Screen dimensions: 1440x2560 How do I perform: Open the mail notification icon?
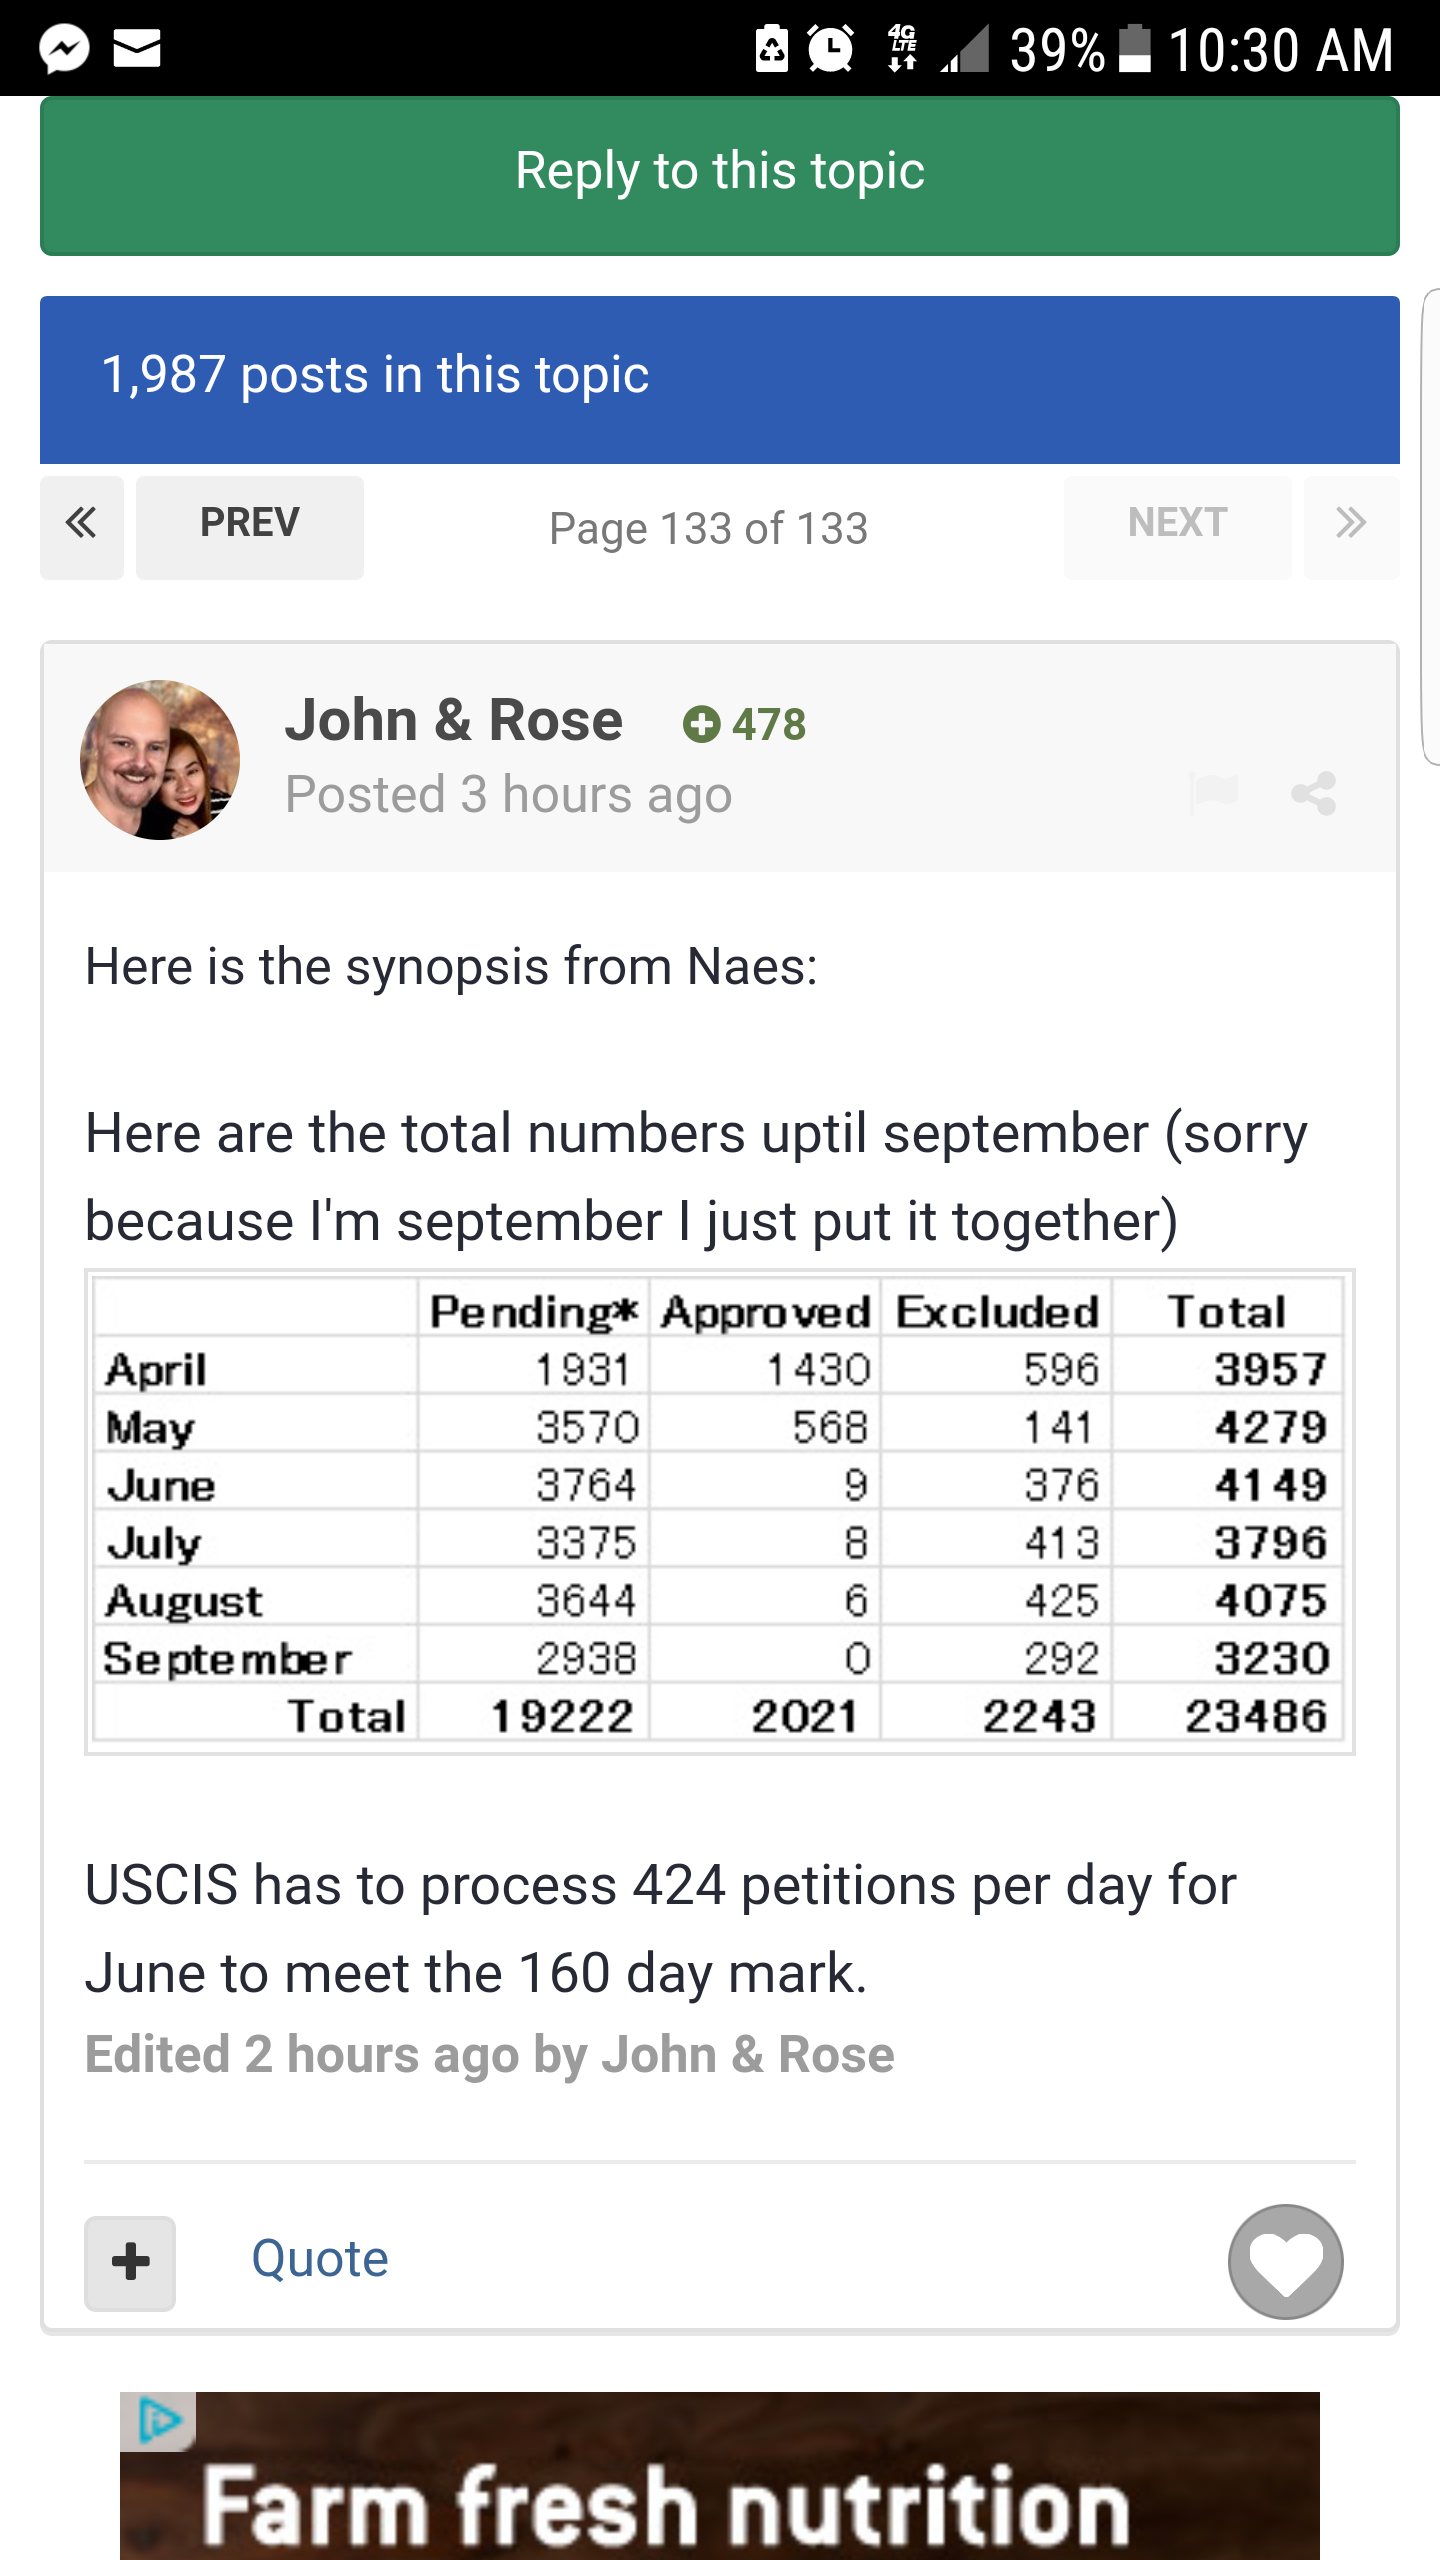pos(137,49)
